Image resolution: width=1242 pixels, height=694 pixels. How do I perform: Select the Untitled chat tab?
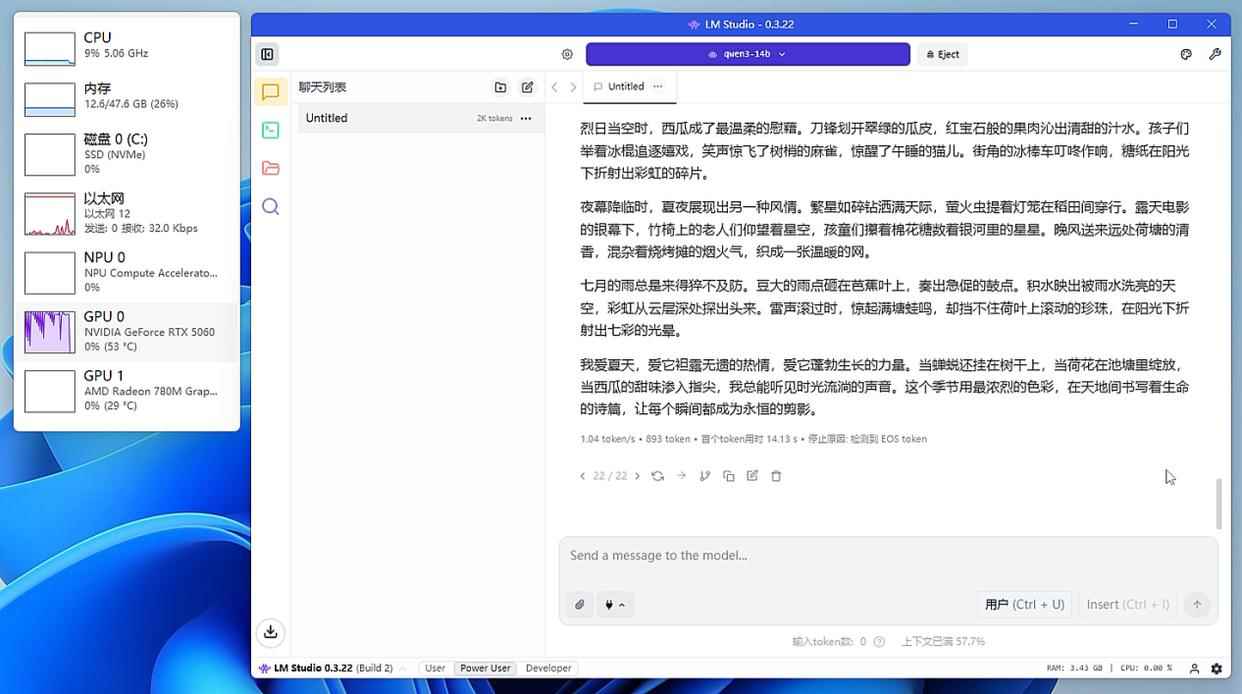[x=625, y=87]
